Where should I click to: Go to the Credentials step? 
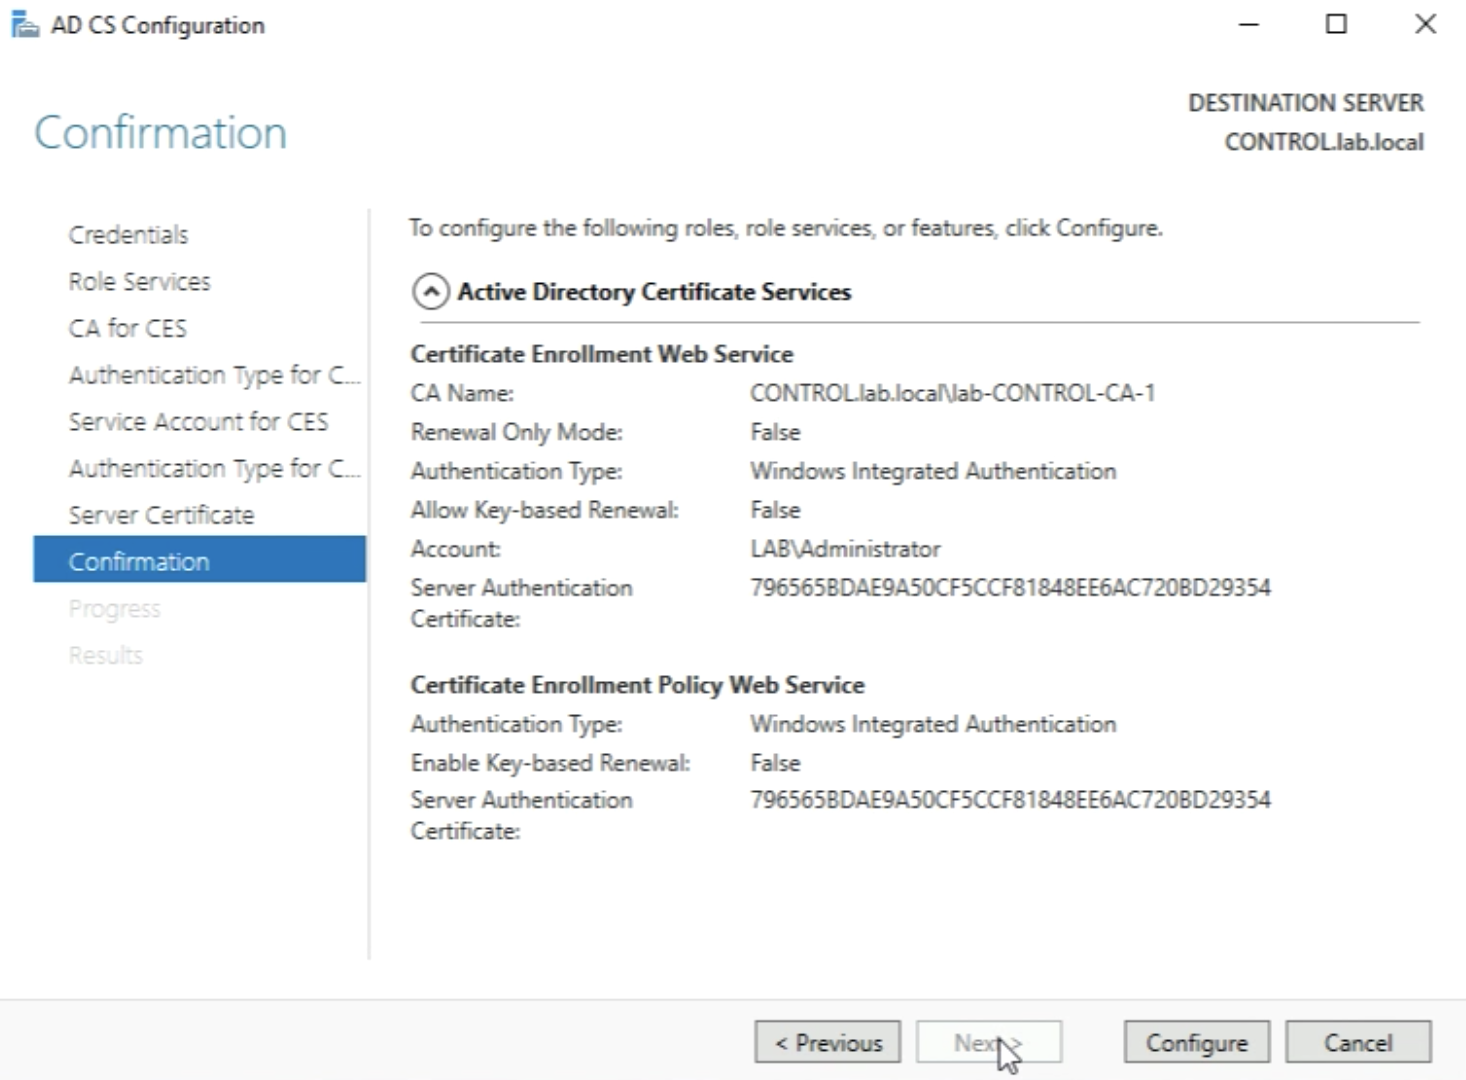tap(128, 235)
